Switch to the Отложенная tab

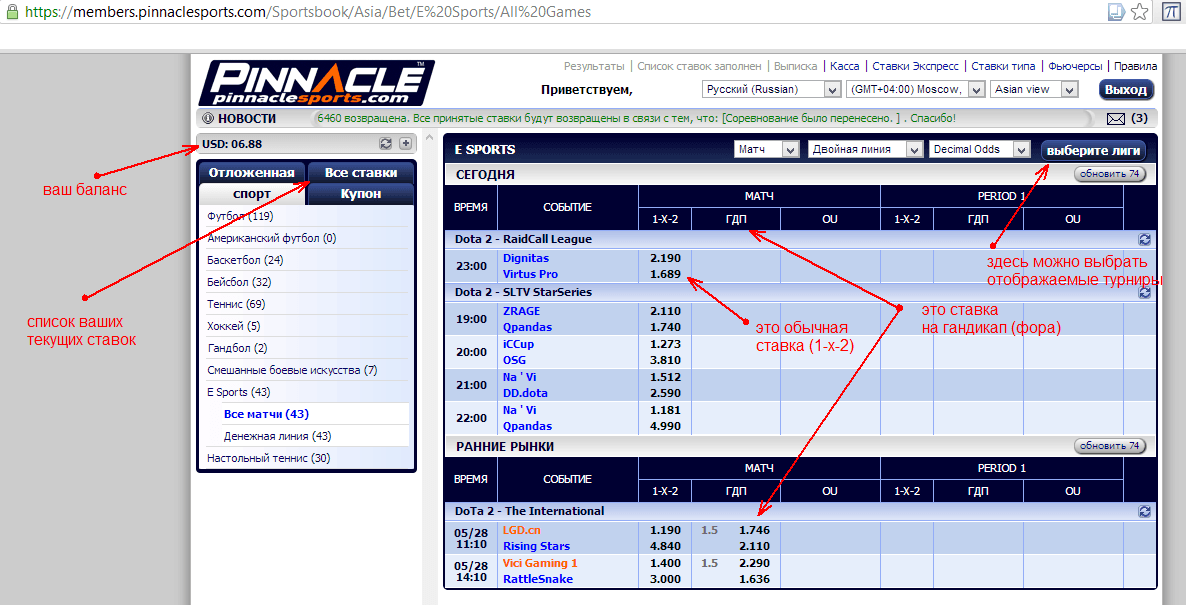click(251, 172)
